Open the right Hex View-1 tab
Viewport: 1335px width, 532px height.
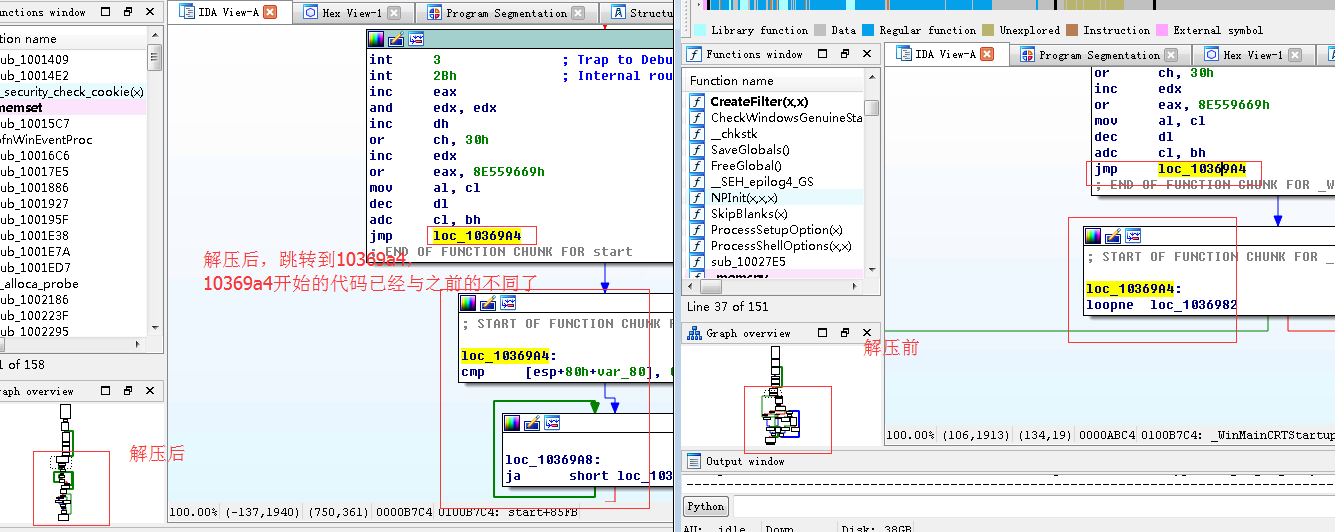pyautogui.click(x=1244, y=55)
